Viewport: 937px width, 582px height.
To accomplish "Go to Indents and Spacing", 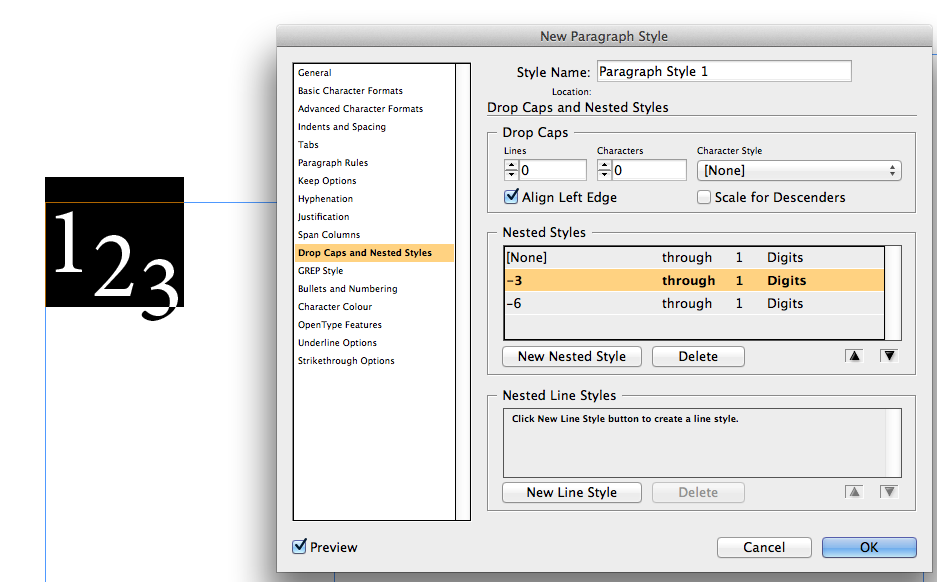I will [x=342, y=127].
